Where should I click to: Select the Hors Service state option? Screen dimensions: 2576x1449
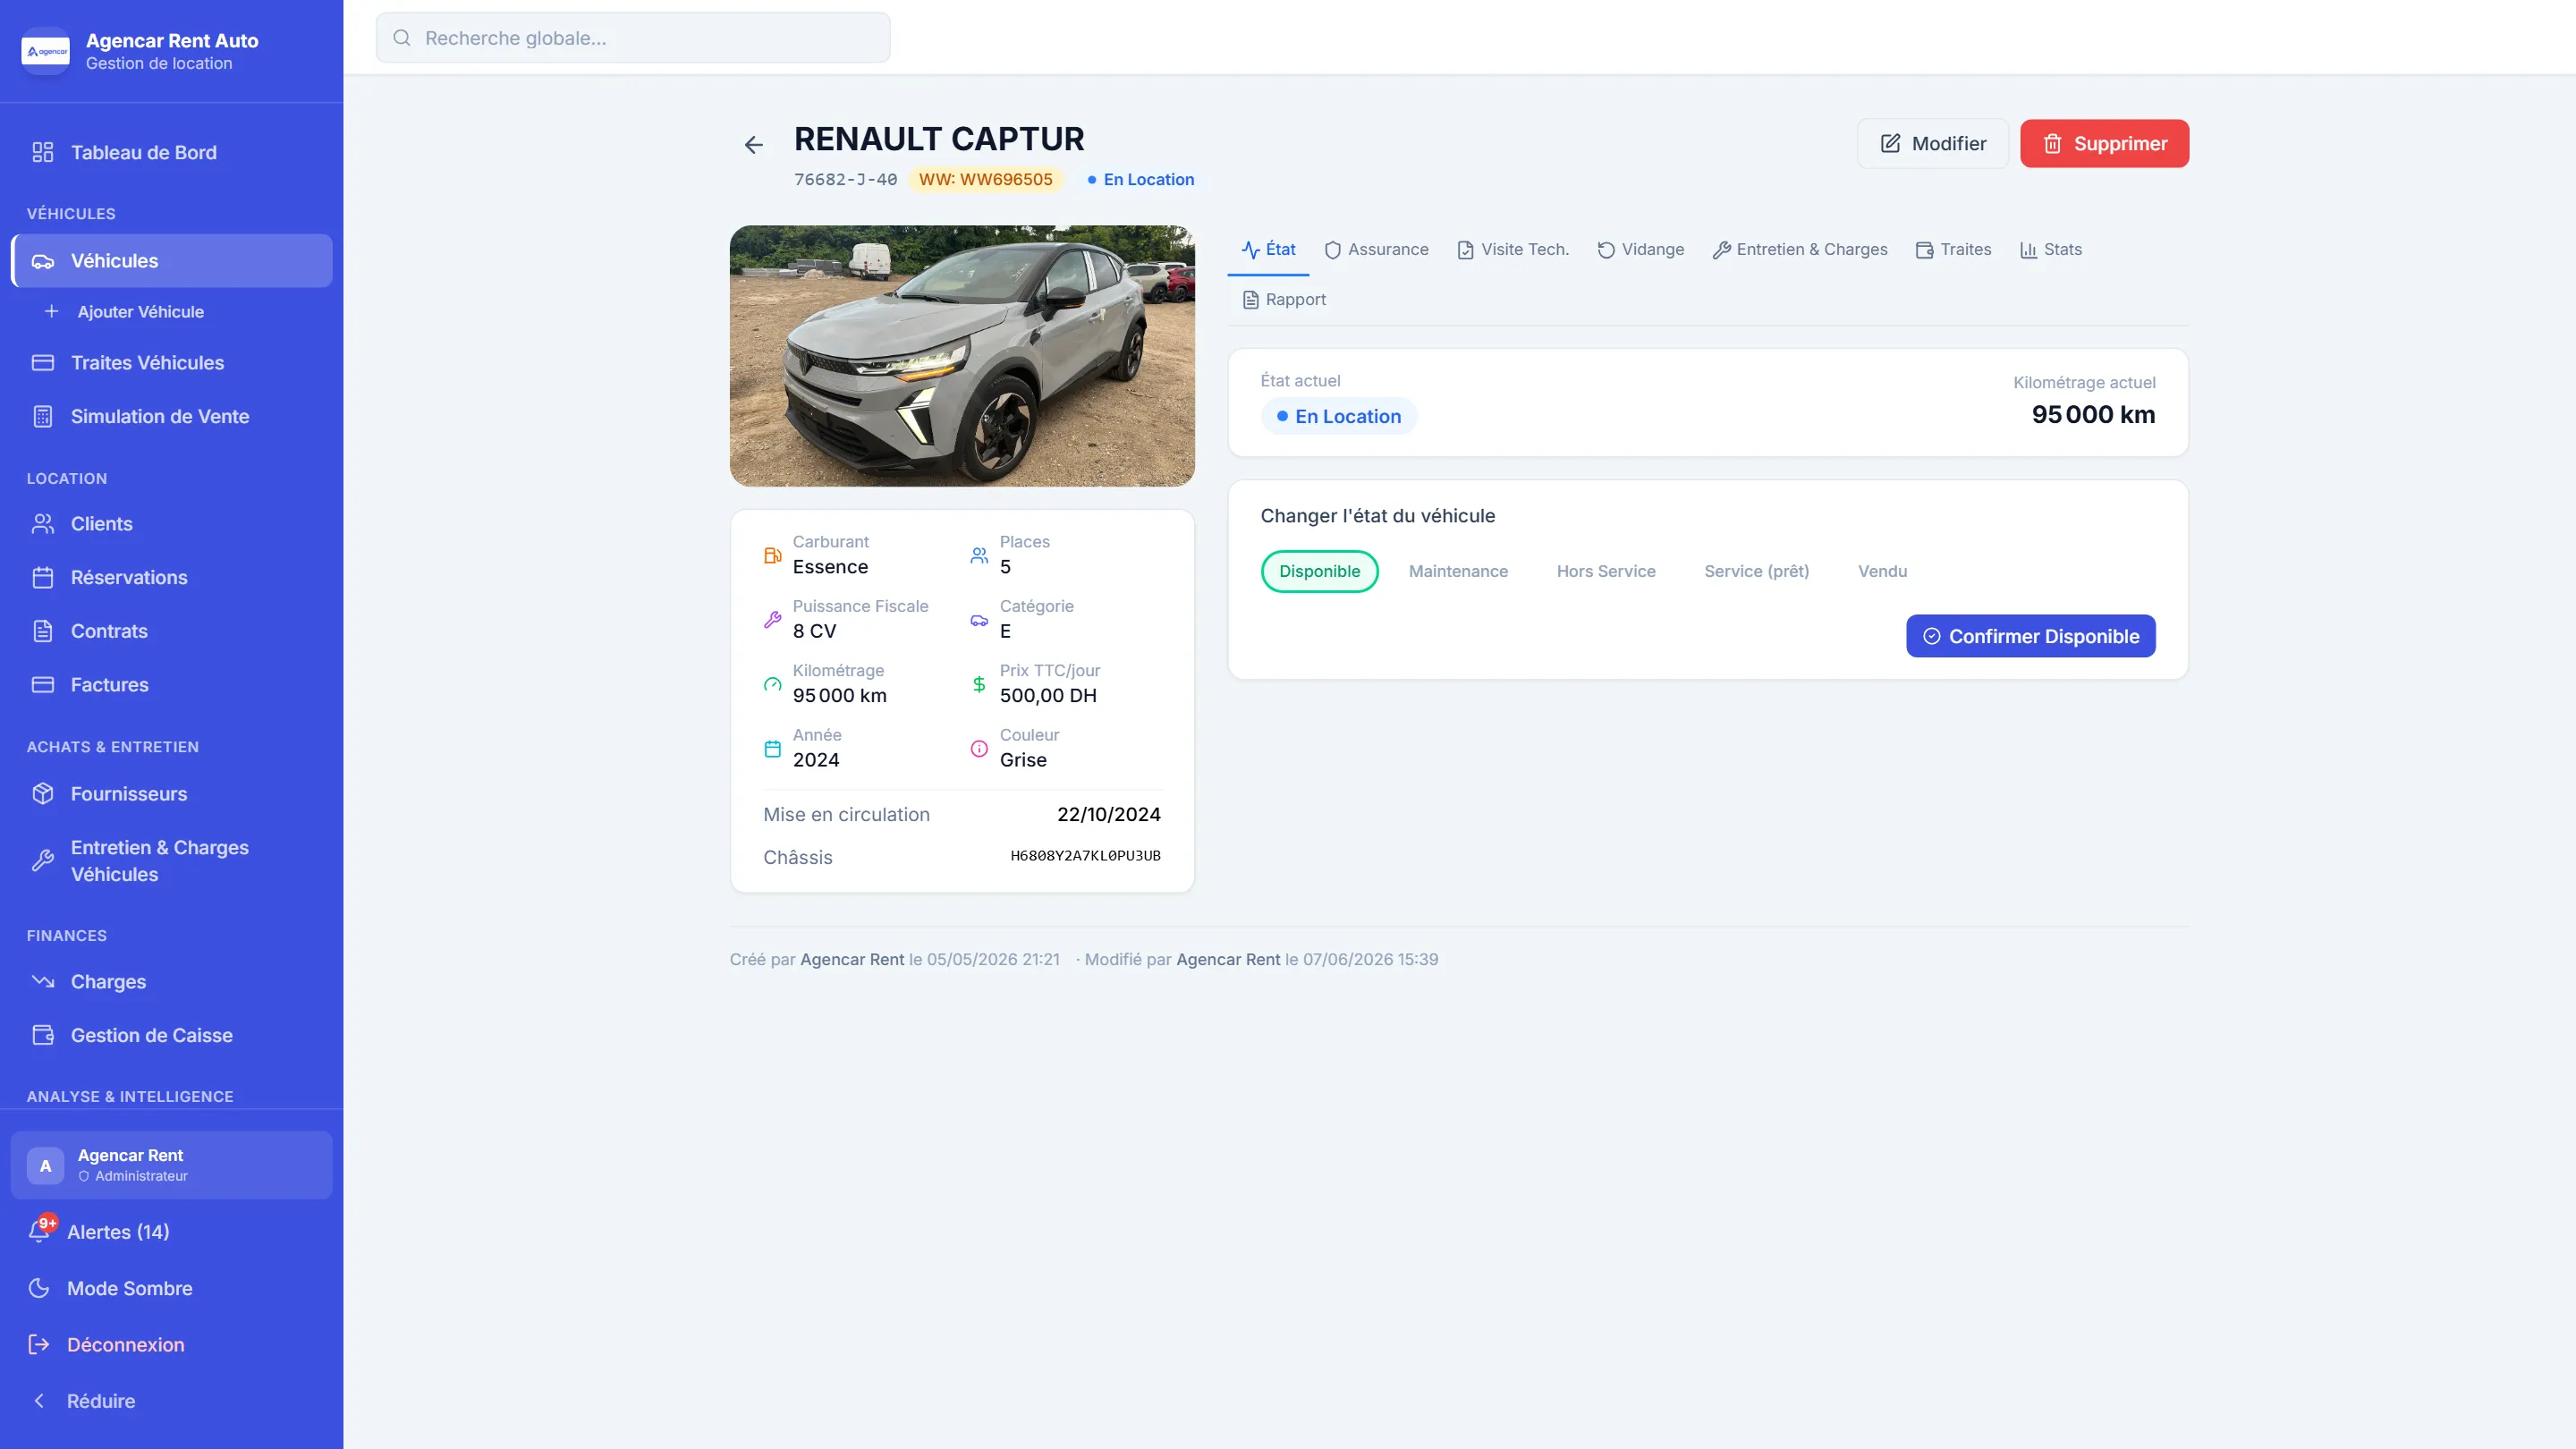[x=1606, y=571]
